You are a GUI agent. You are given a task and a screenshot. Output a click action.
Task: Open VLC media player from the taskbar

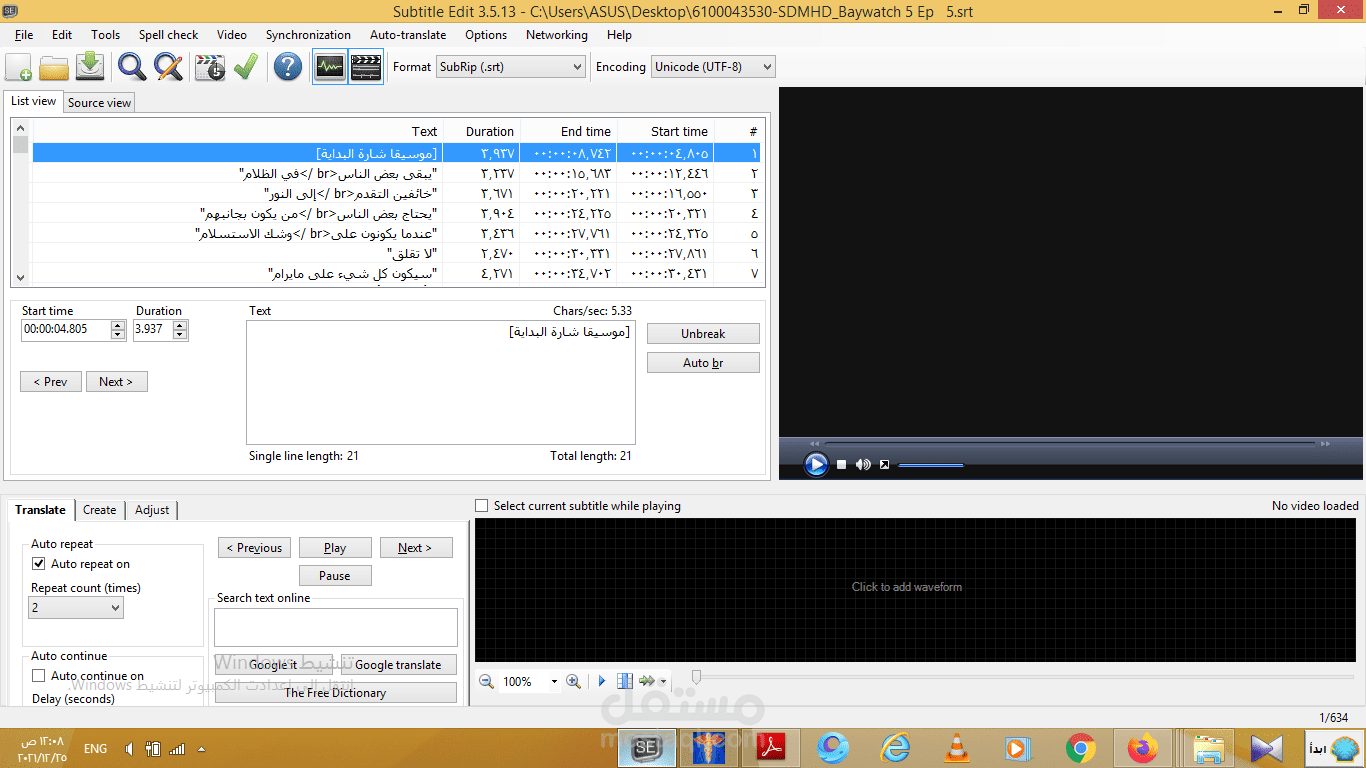click(x=957, y=747)
